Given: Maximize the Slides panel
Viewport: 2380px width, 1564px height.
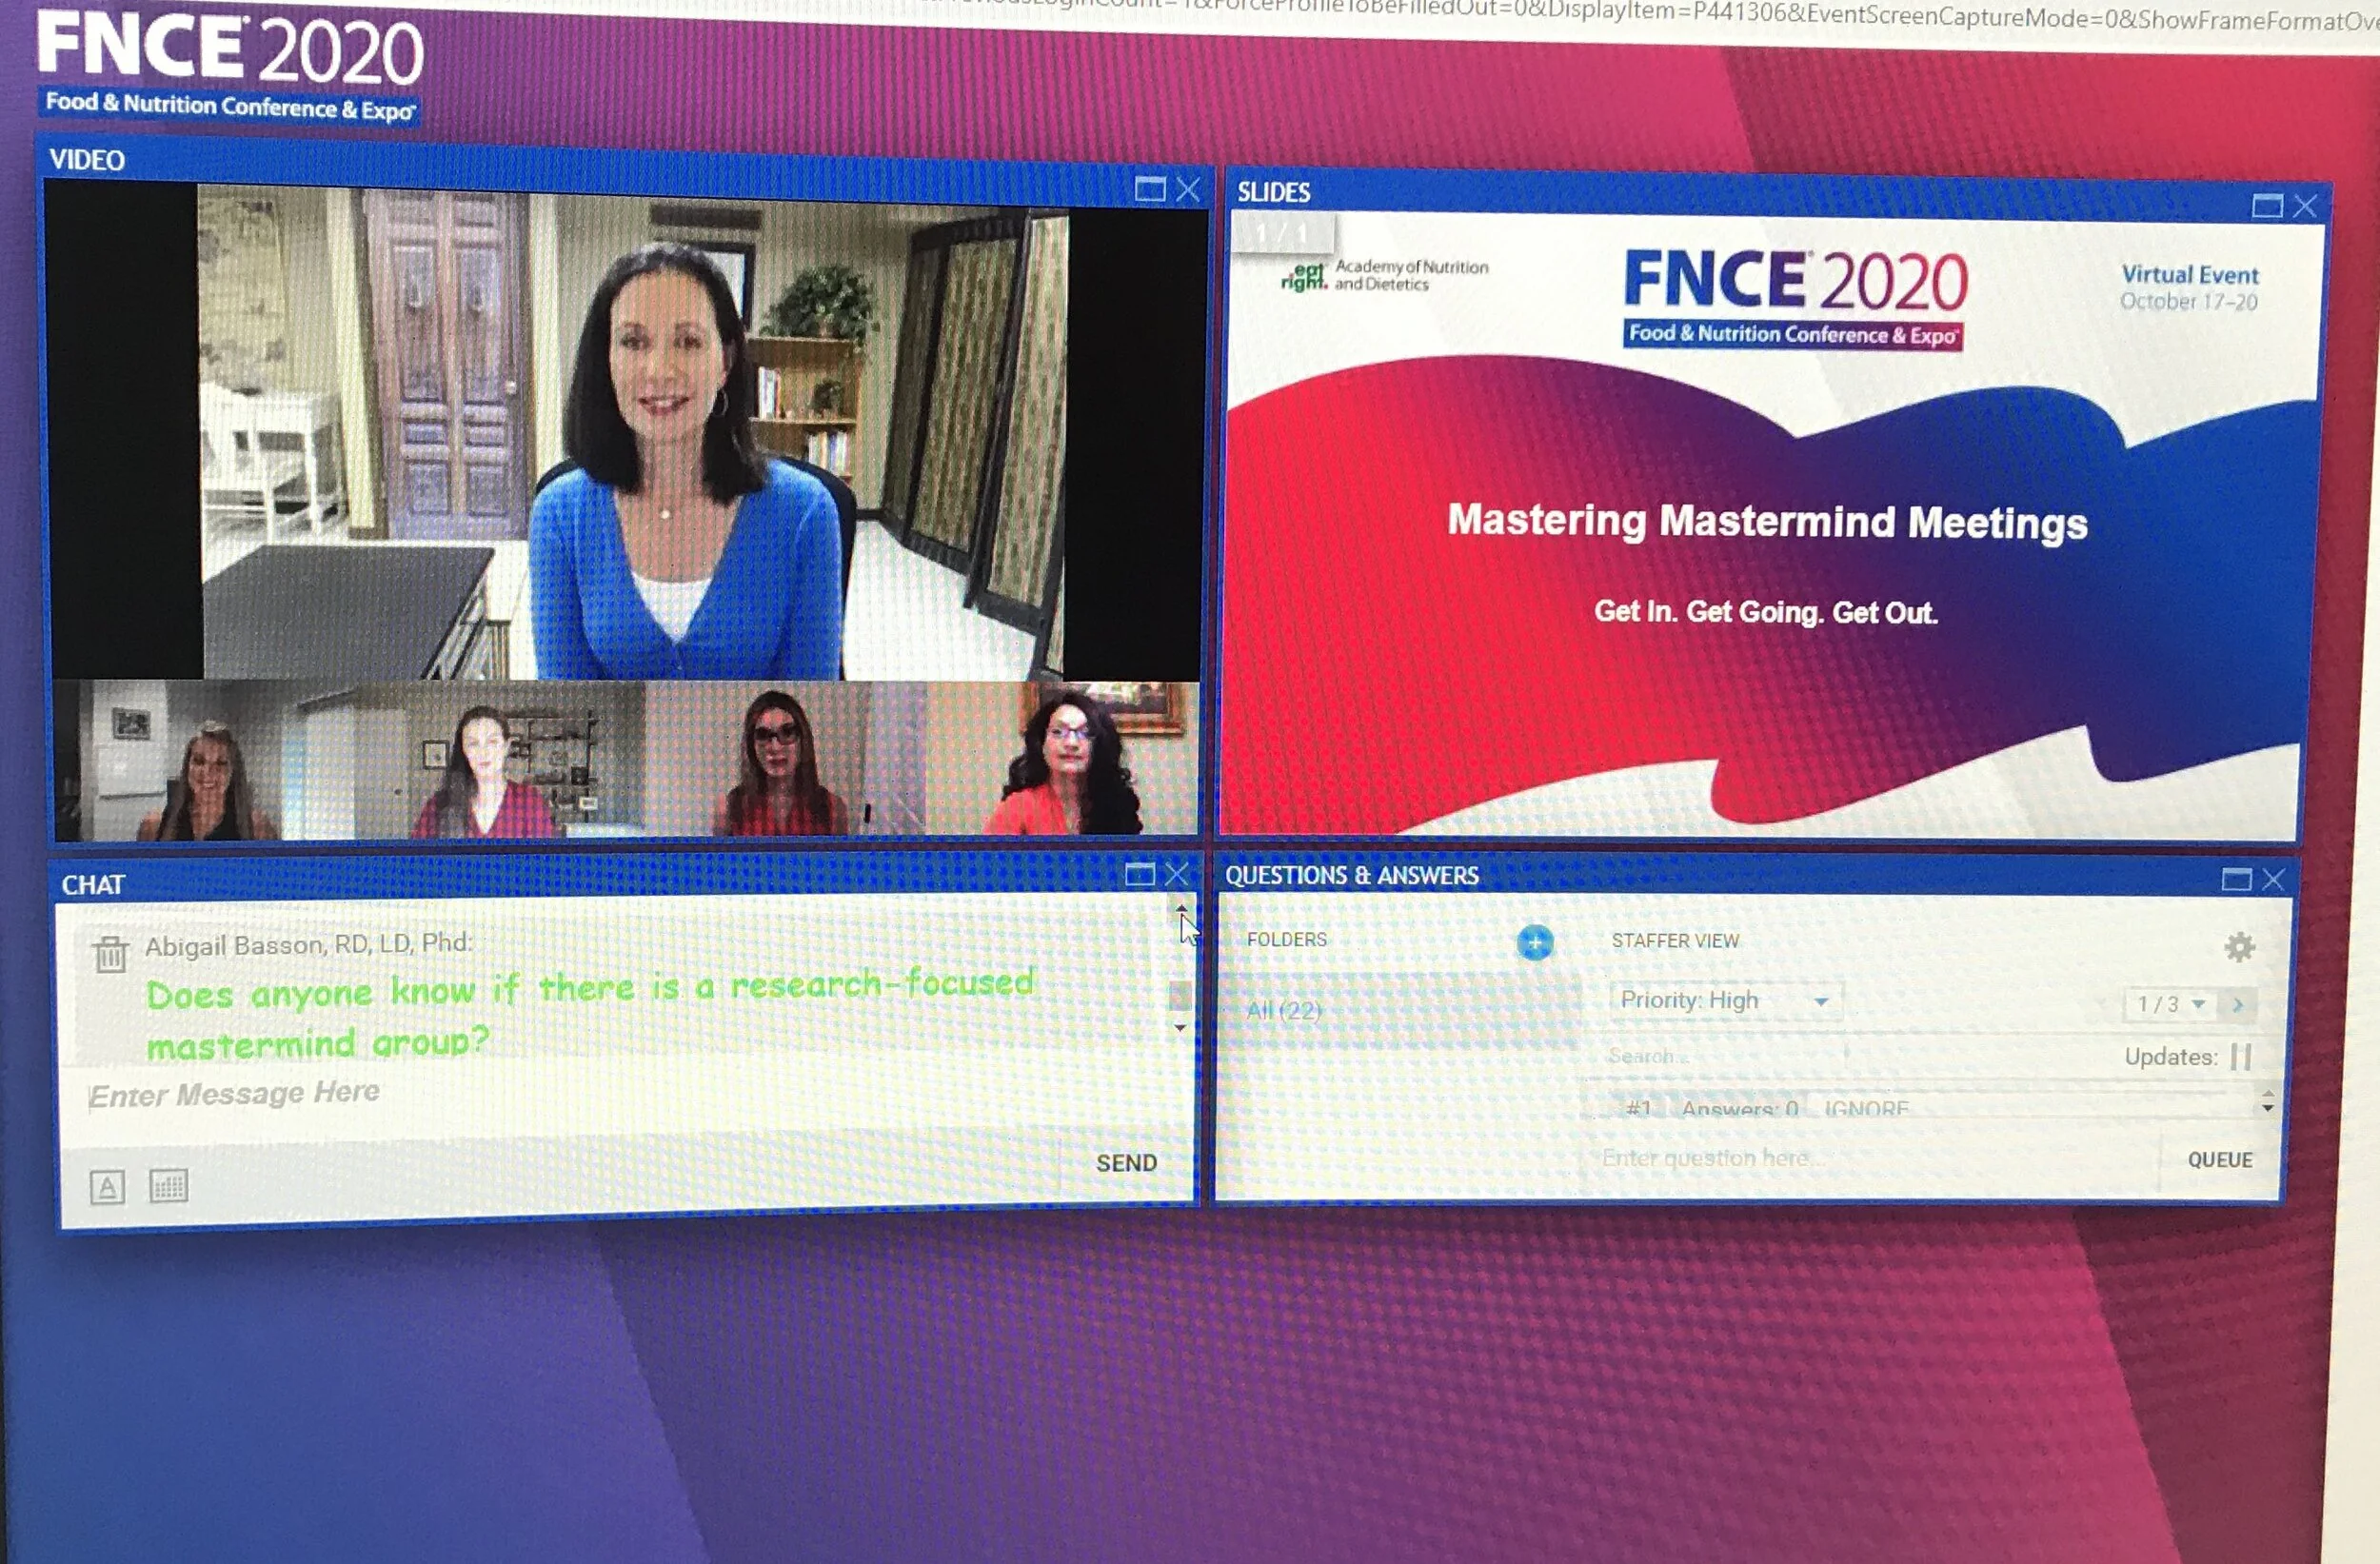Looking at the screenshot, I should pos(2266,206).
